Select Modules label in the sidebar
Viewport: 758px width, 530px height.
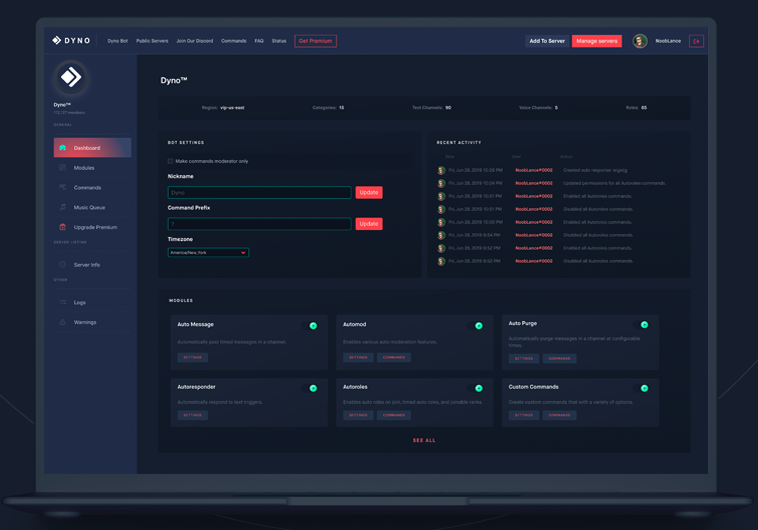coord(84,168)
